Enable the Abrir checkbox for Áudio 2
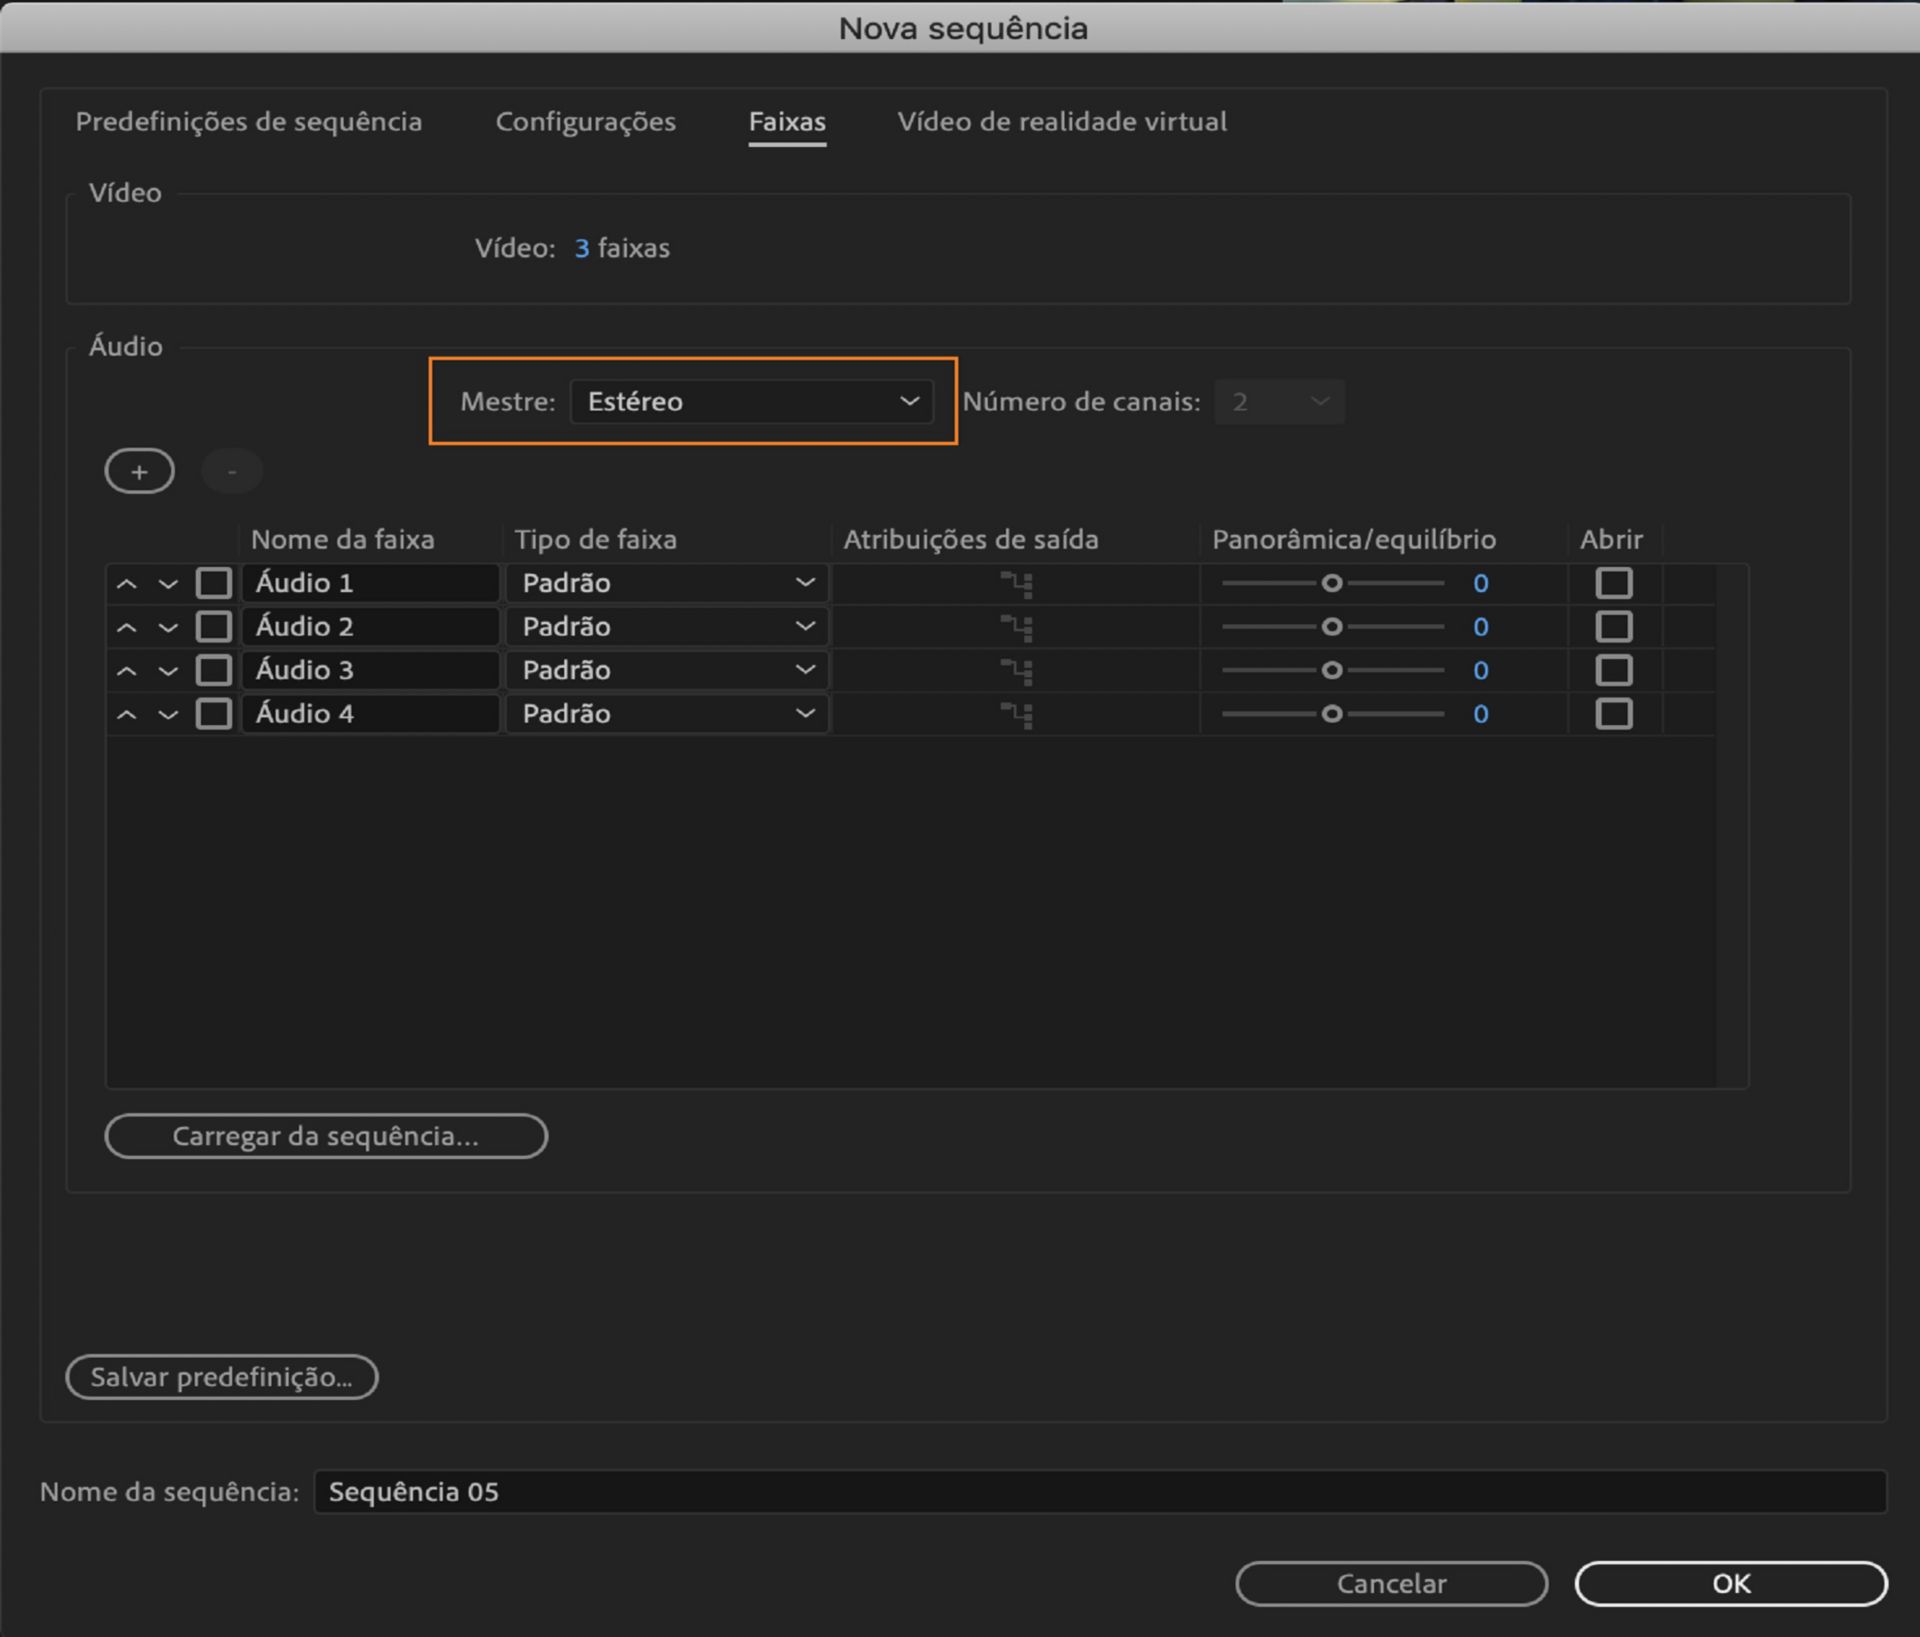 pyautogui.click(x=1613, y=627)
